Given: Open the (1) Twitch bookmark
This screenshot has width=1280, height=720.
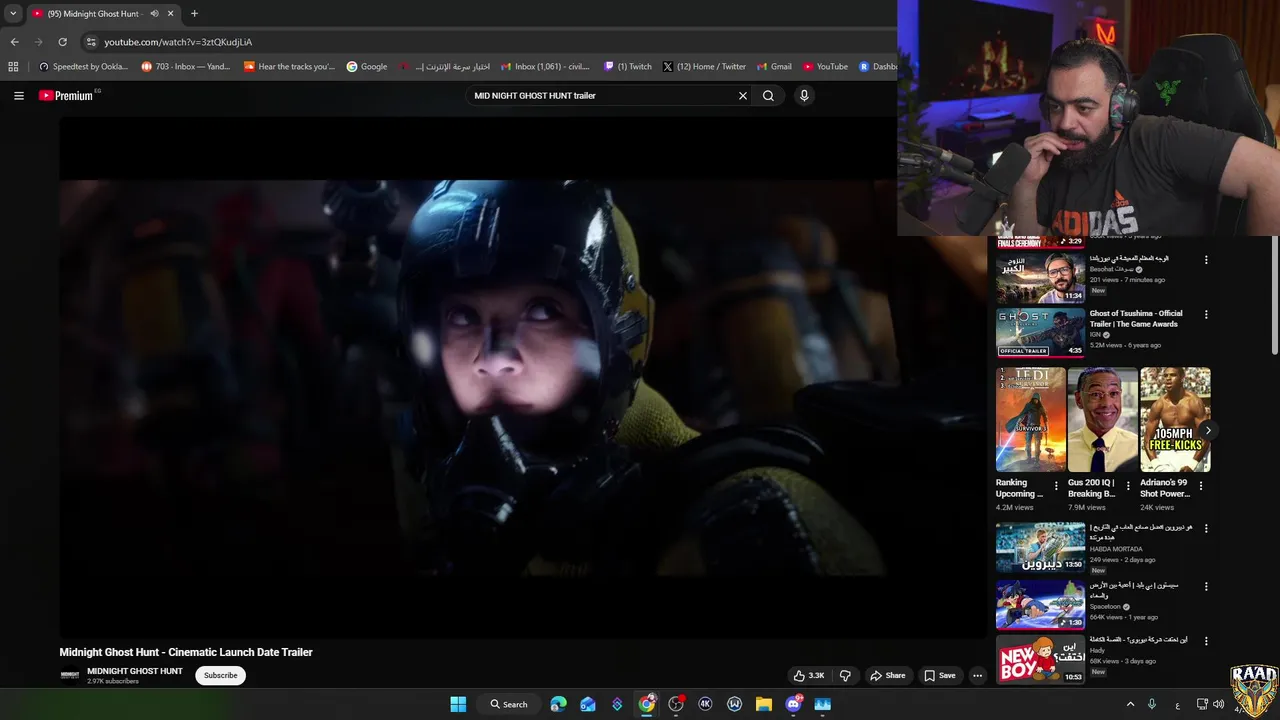Looking at the screenshot, I should point(628,67).
